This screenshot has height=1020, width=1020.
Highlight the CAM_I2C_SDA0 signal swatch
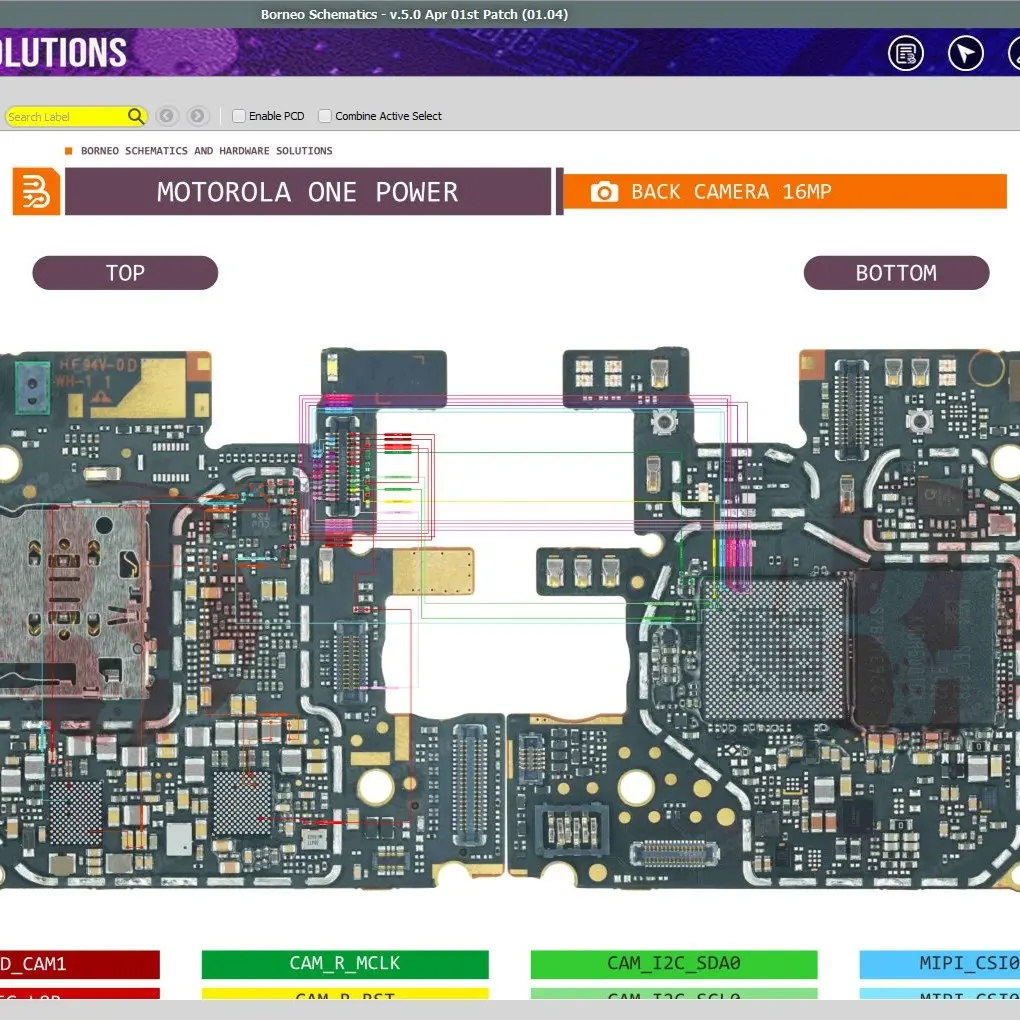tap(674, 964)
